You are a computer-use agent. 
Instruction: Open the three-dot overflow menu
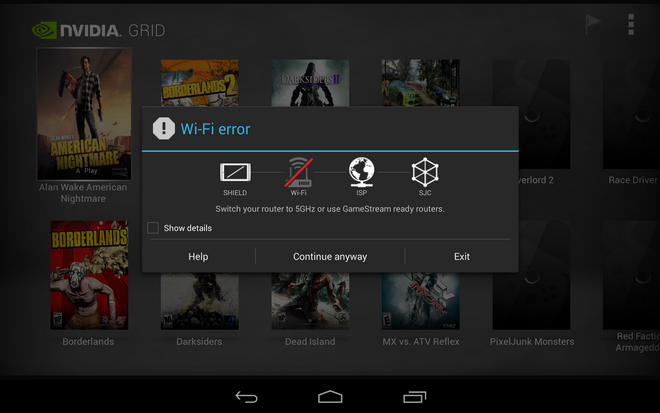[x=631, y=24]
